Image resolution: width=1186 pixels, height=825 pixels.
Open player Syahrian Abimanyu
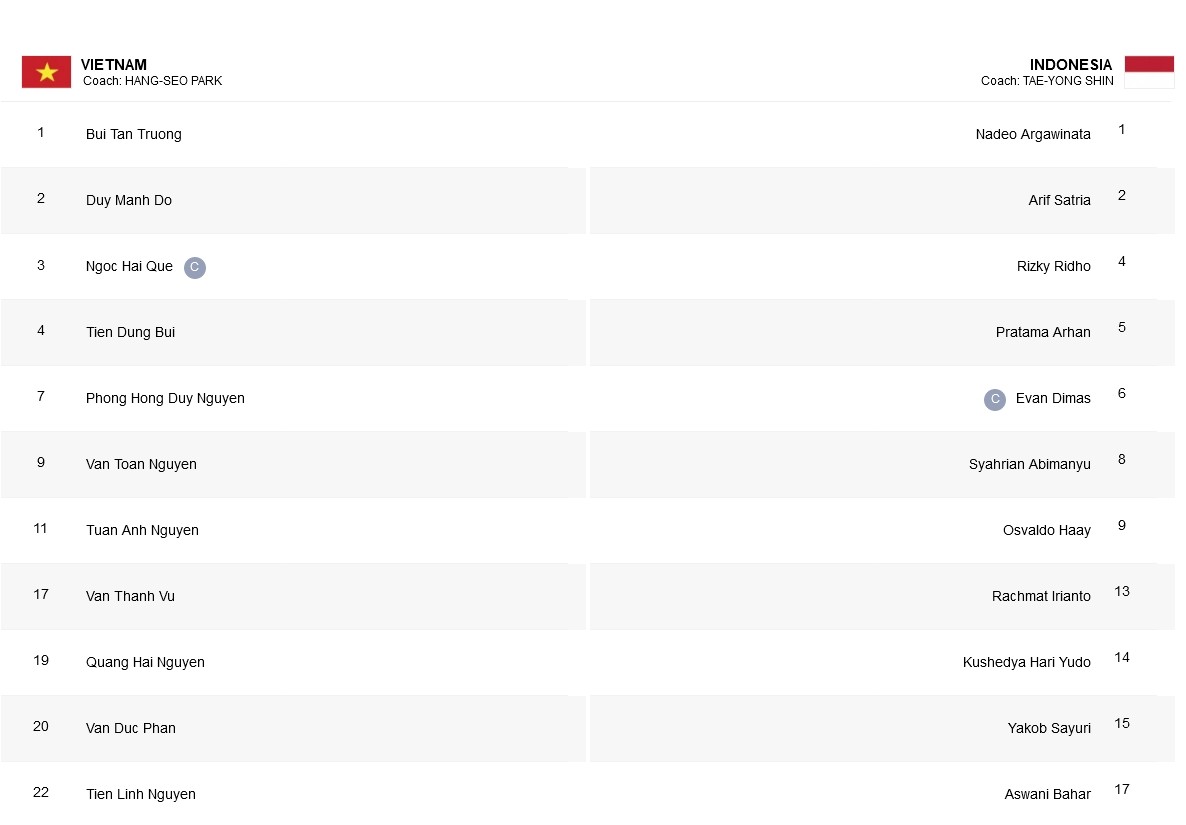tap(1029, 464)
